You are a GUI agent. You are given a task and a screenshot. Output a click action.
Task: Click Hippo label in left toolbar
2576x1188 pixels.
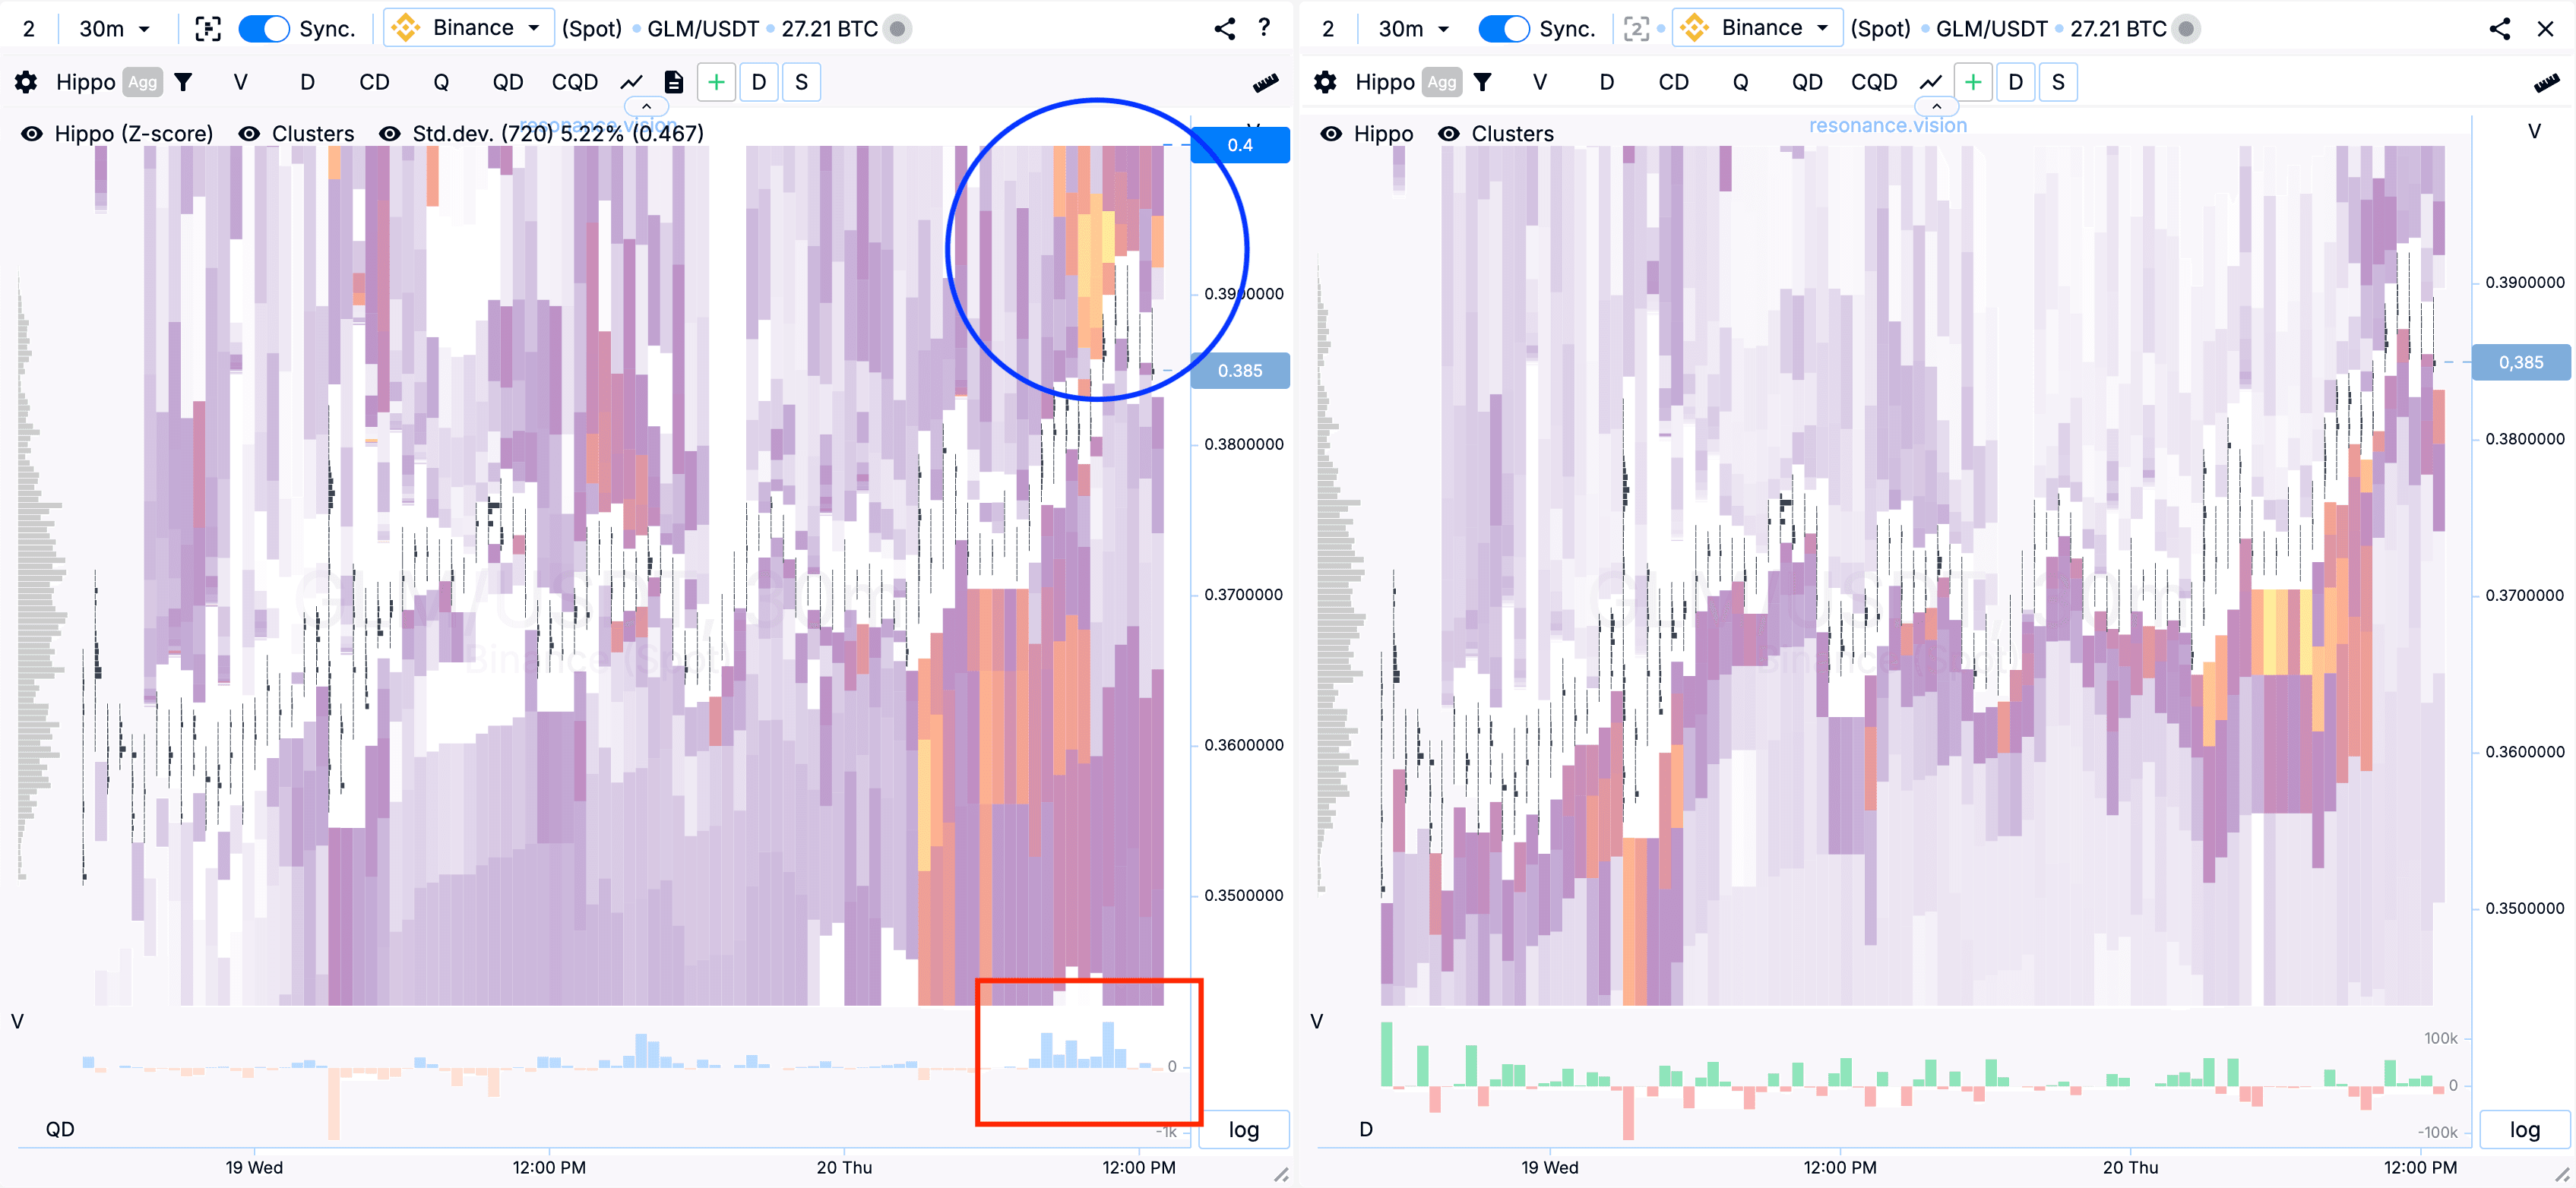click(85, 82)
